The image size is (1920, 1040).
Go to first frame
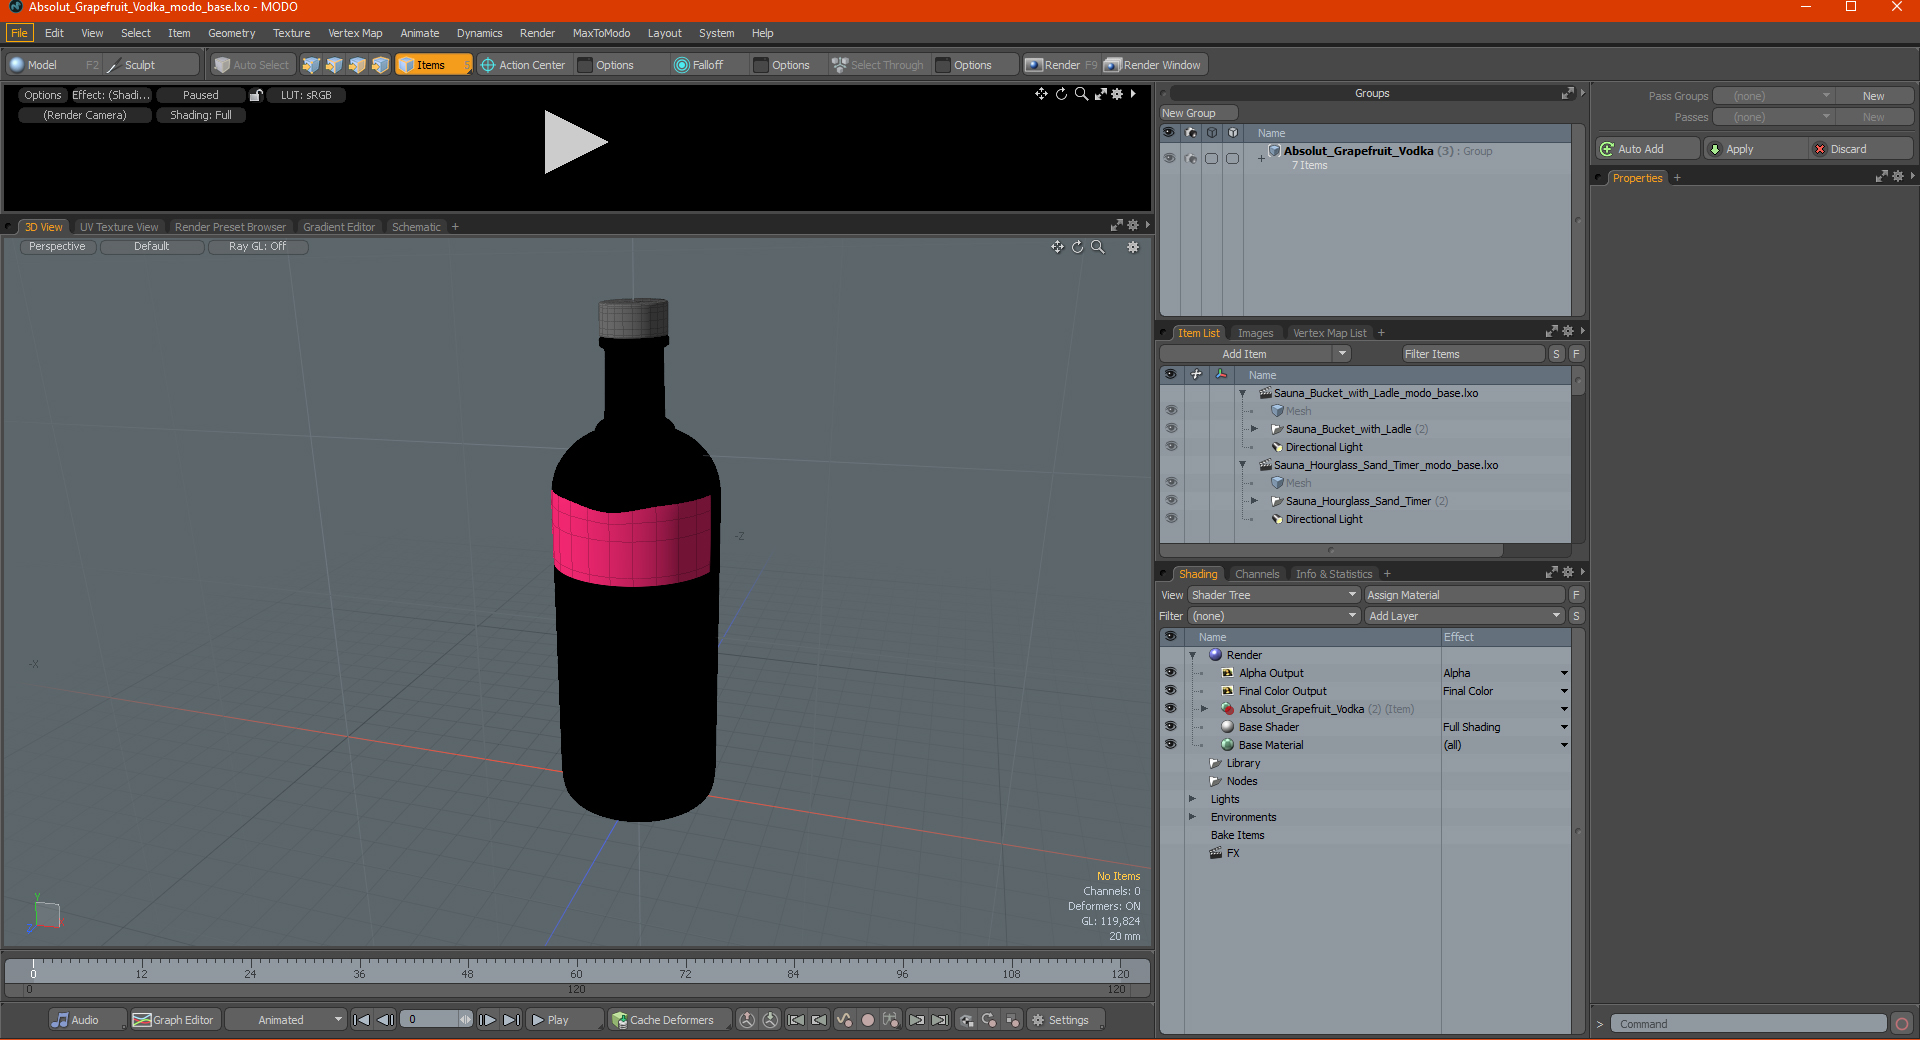[x=362, y=1020]
